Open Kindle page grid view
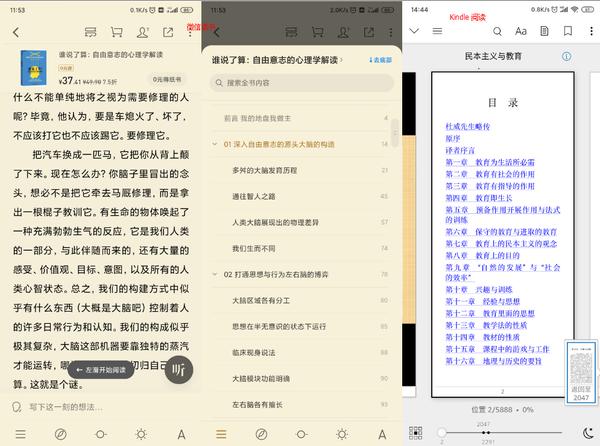This screenshot has height=446, width=600. (416, 433)
